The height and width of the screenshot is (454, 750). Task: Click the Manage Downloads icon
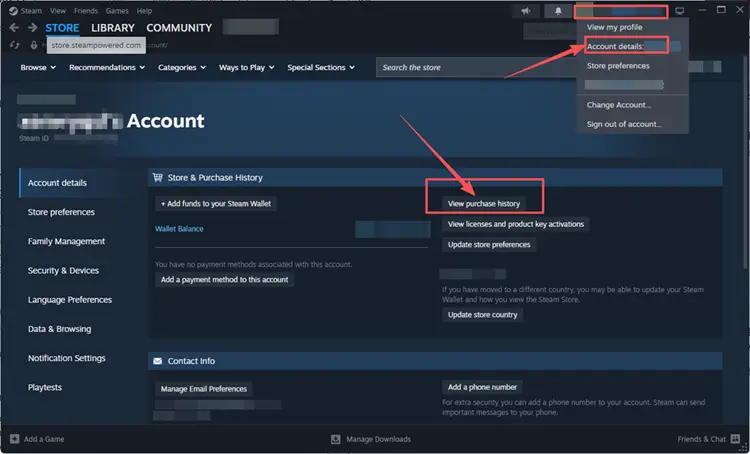(336, 439)
